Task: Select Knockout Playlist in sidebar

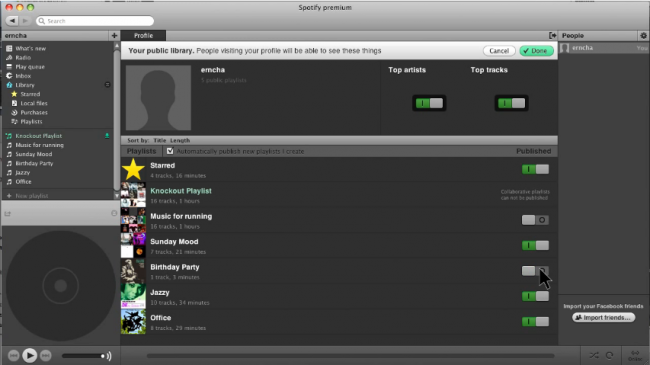Action: pyautogui.click(x=39, y=136)
